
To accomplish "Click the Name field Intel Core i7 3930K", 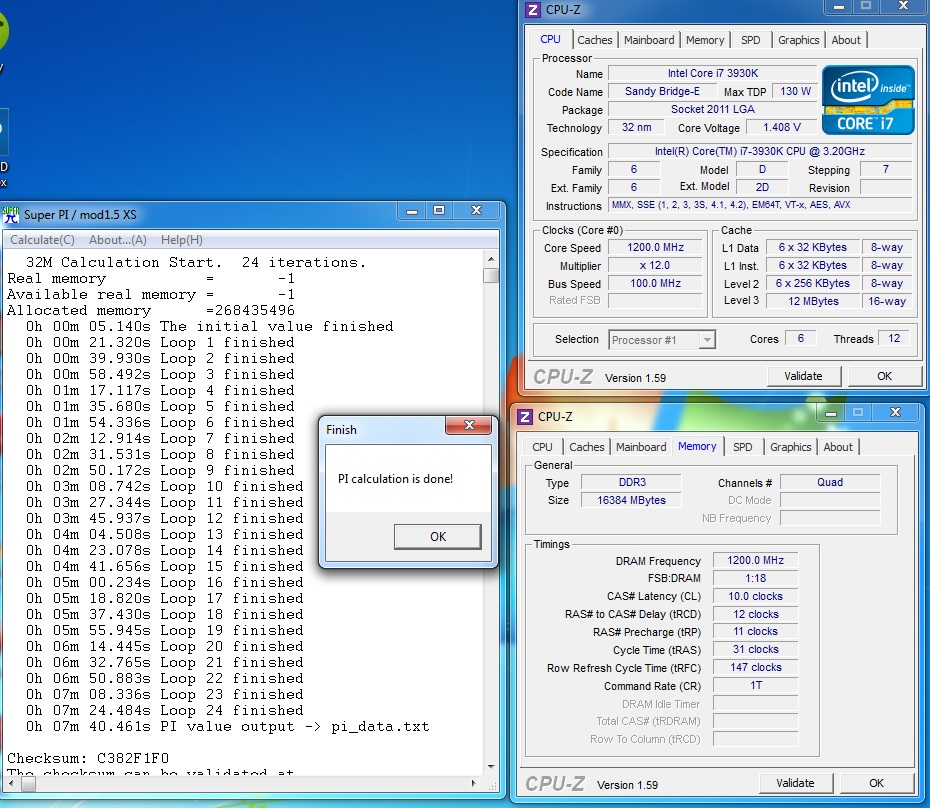I will pyautogui.click(x=712, y=73).
